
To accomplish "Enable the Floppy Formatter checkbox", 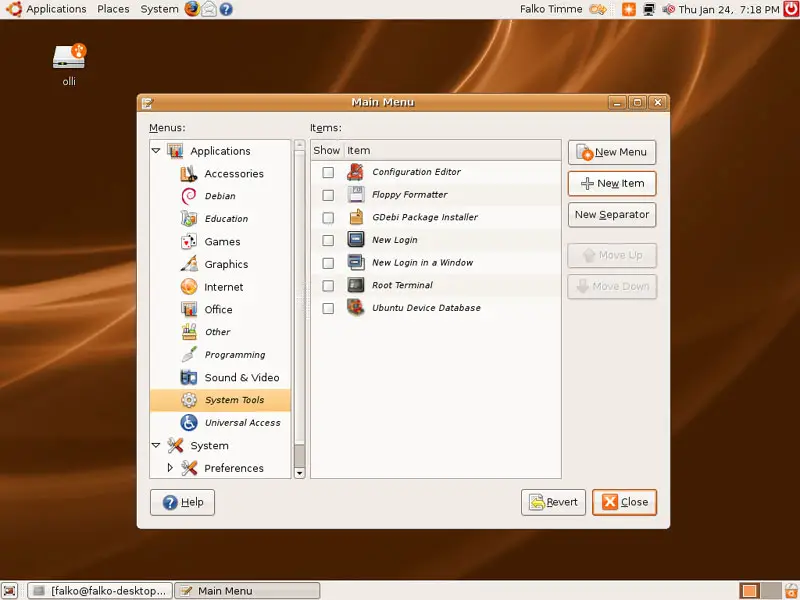I will coord(328,195).
